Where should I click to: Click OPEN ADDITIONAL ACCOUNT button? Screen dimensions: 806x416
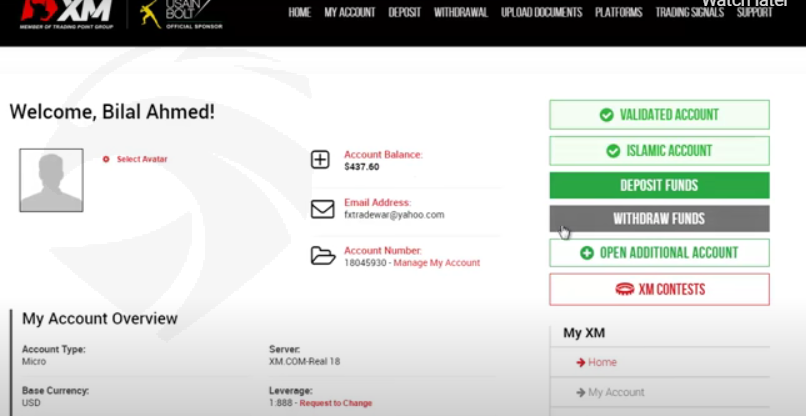660,253
